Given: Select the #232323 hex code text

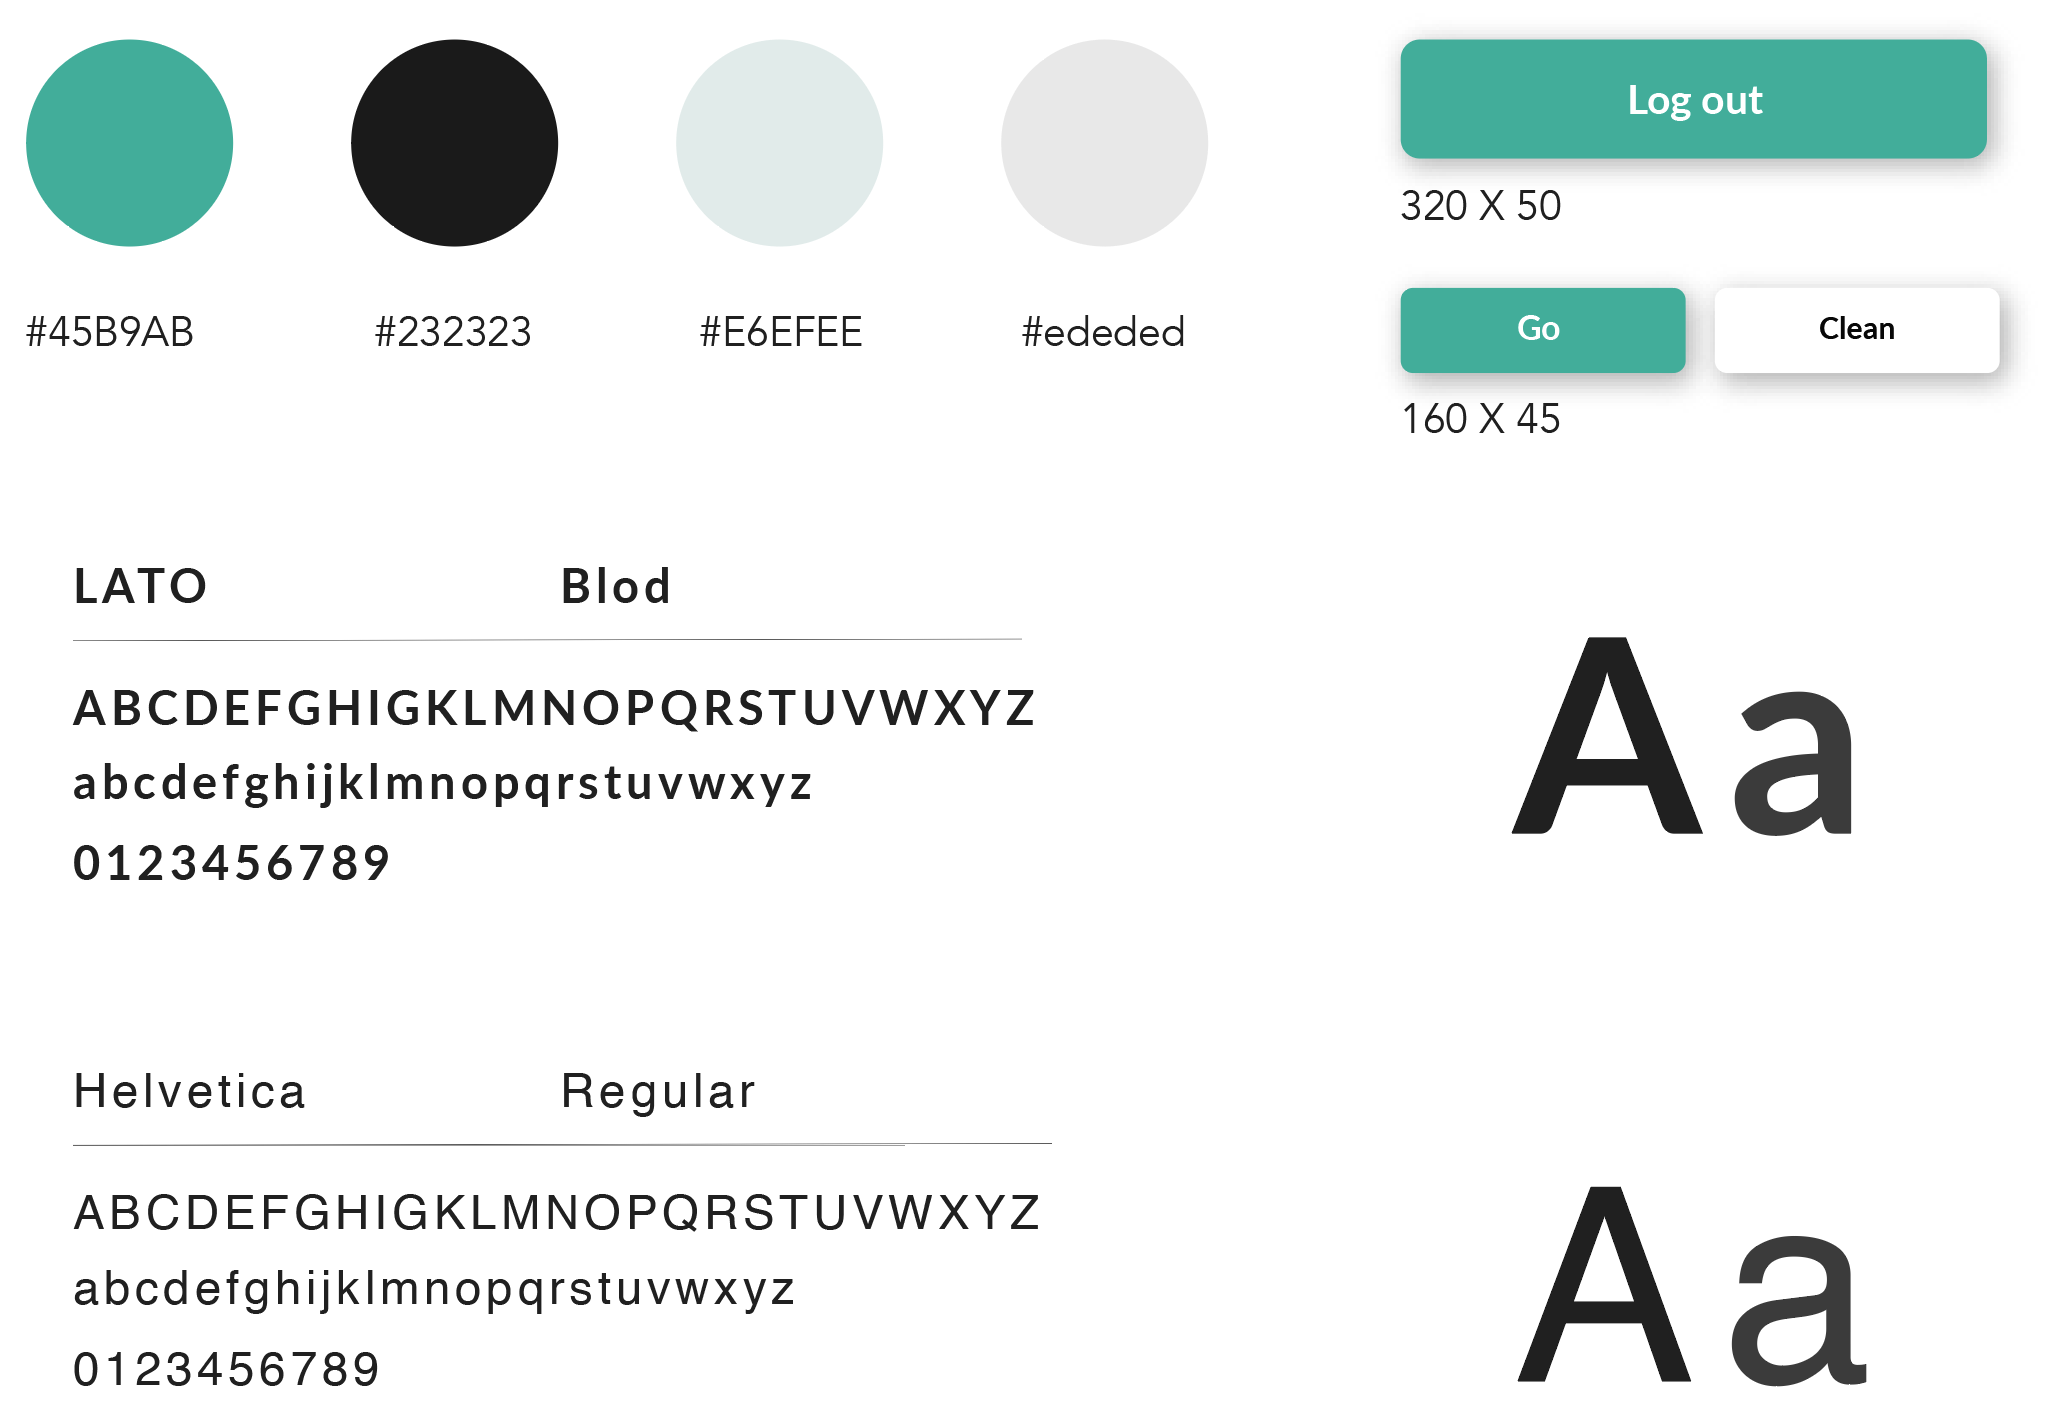Looking at the screenshot, I should click(x=453, y=332).
